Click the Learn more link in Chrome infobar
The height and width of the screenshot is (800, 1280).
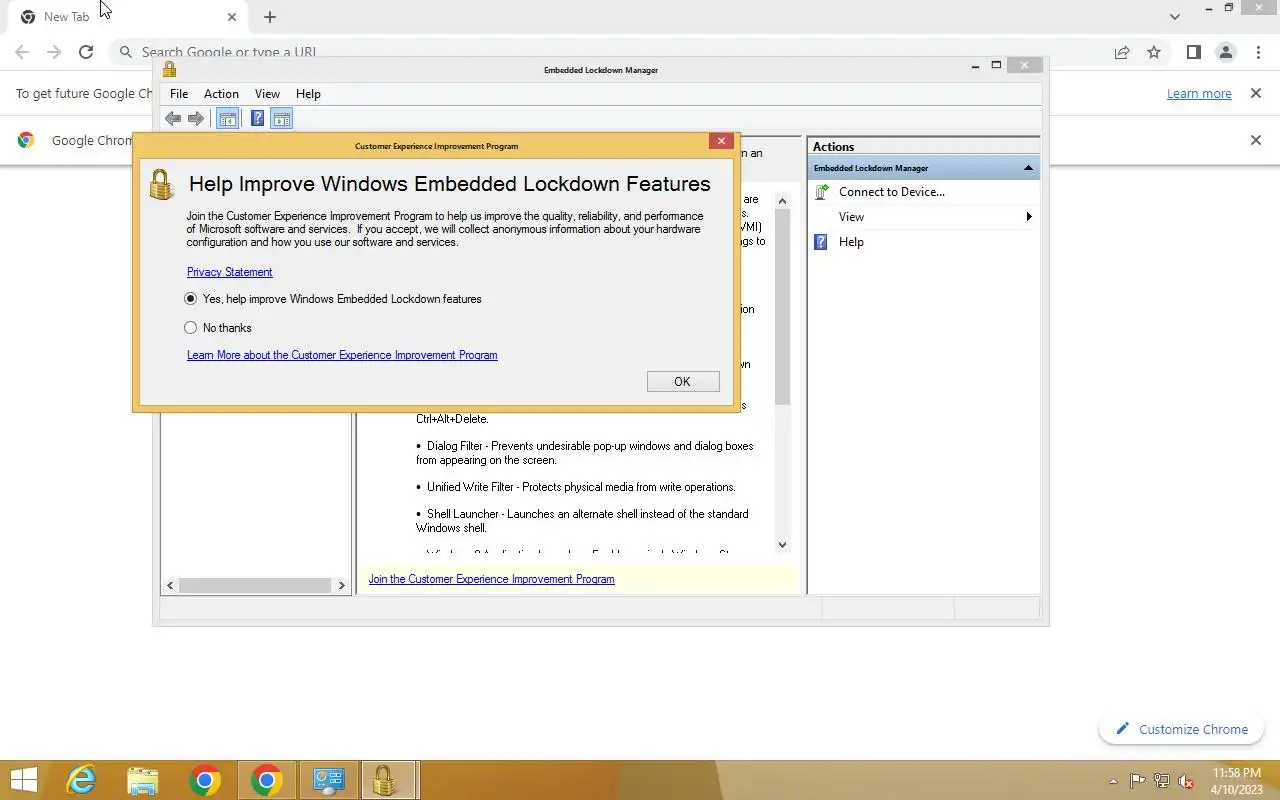click(x=1199, y=93)
